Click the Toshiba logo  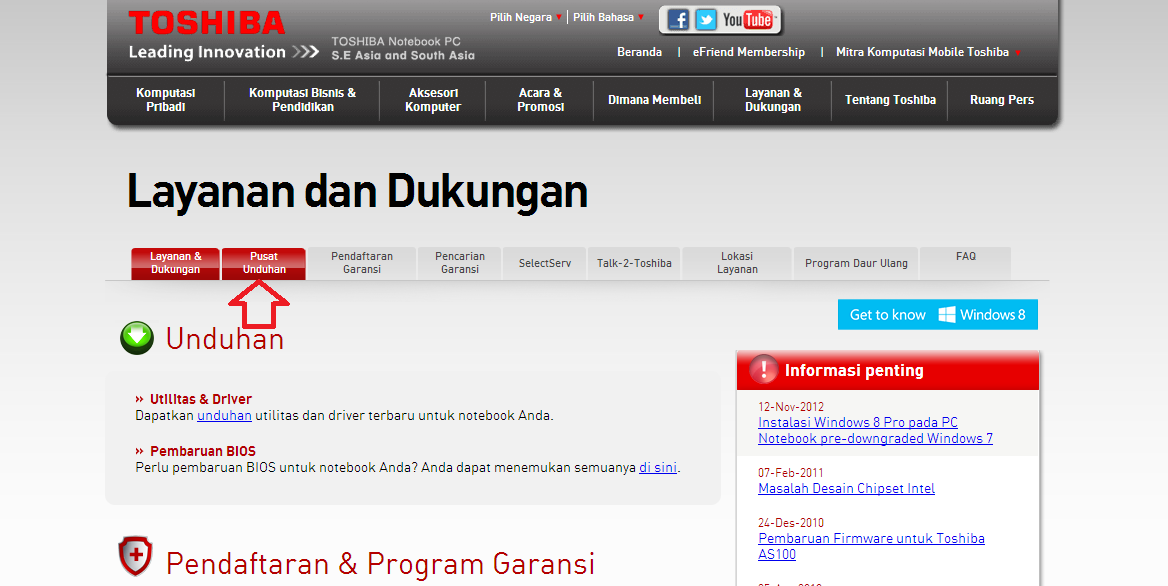click(x=206, y=22)
